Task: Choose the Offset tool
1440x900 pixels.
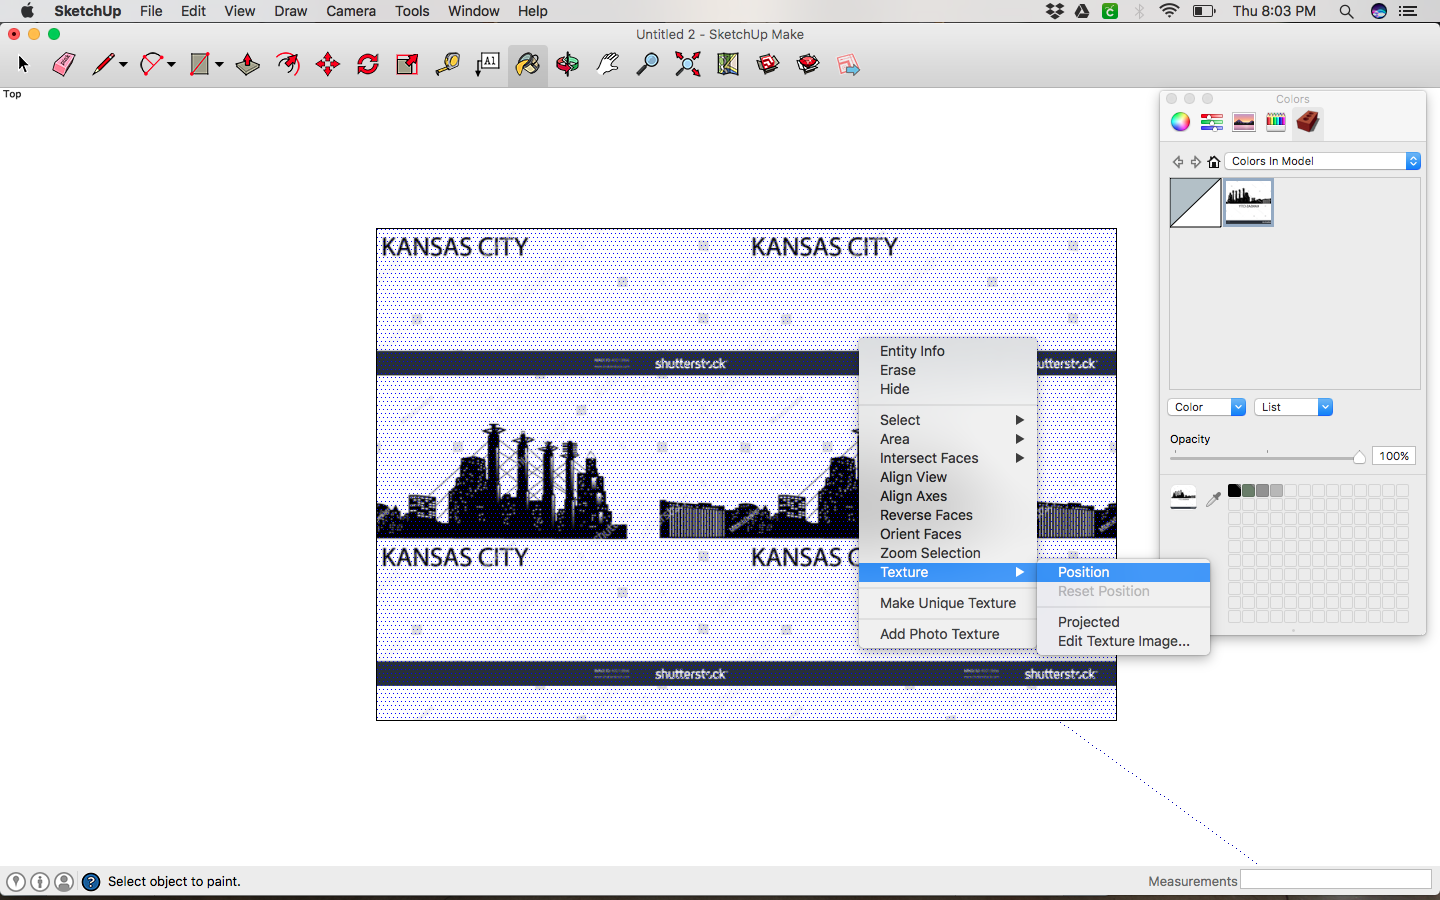Action: tap(288, 65)
